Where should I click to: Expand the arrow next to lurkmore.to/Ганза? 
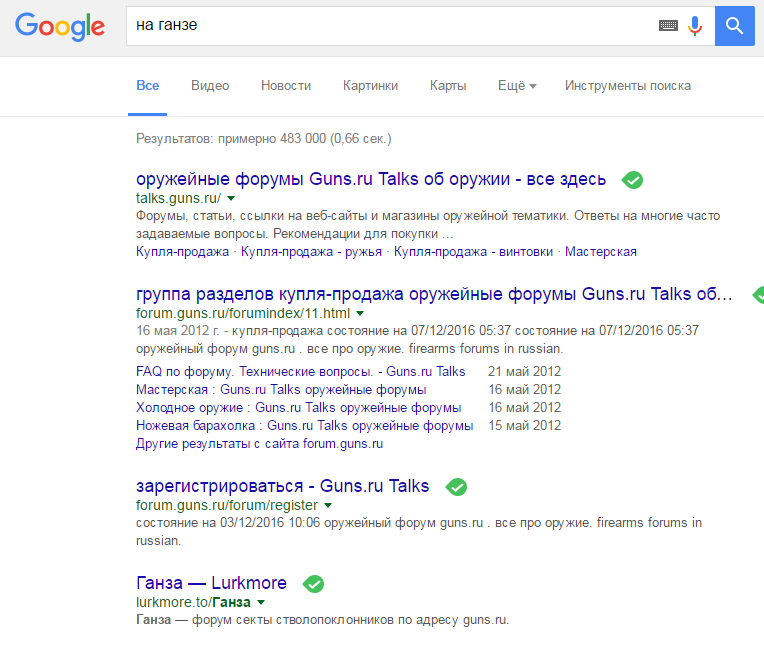click(x=261, y=602)
